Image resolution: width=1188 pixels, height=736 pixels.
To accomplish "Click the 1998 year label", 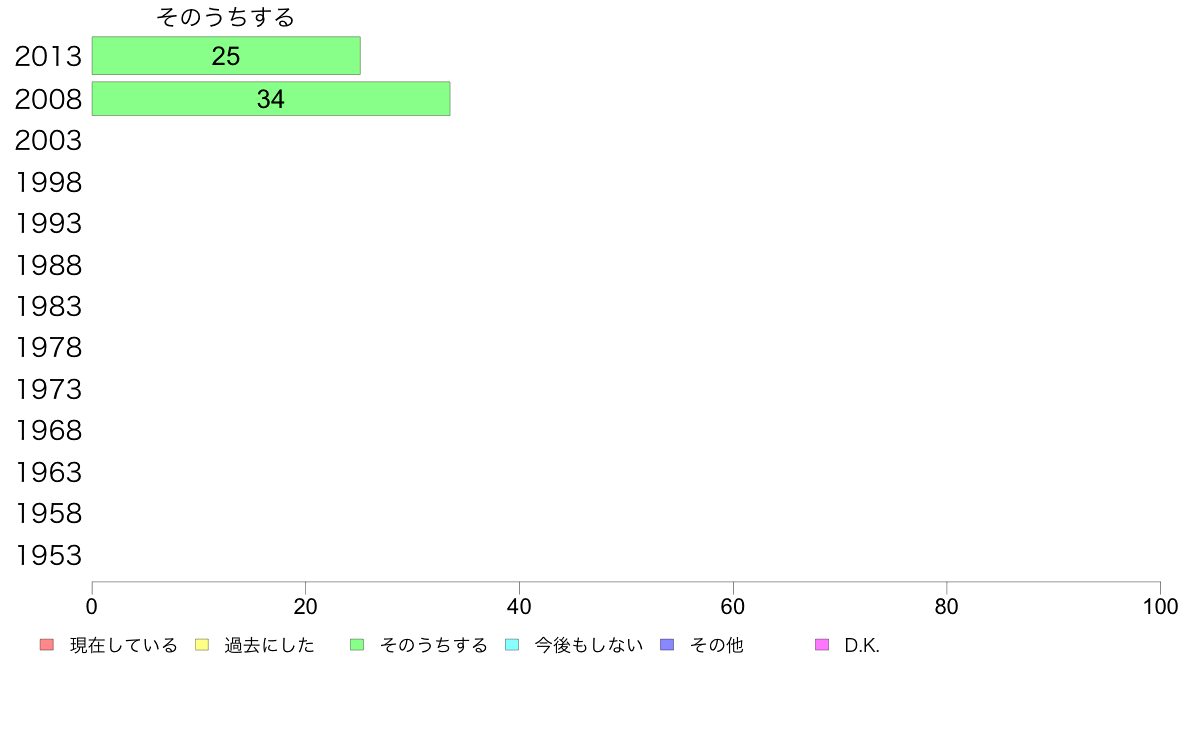I will pyautogui.click(x=48, y=182).
